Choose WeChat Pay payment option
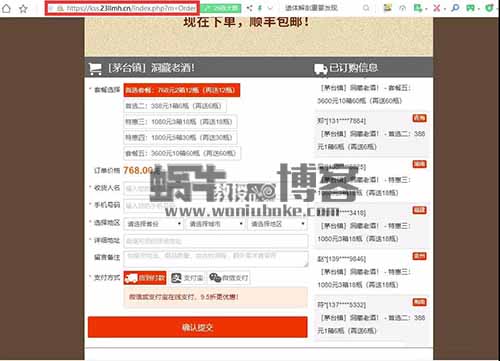500x361 pixels. pos(229,278)
